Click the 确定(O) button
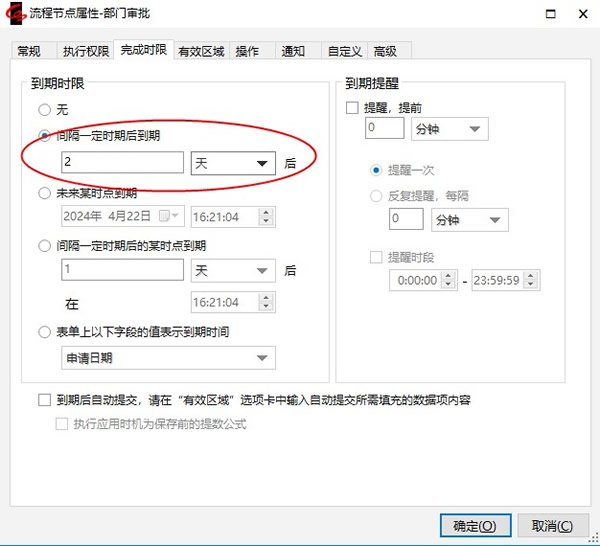Viewport: 600px width, 546px height. 475,525
